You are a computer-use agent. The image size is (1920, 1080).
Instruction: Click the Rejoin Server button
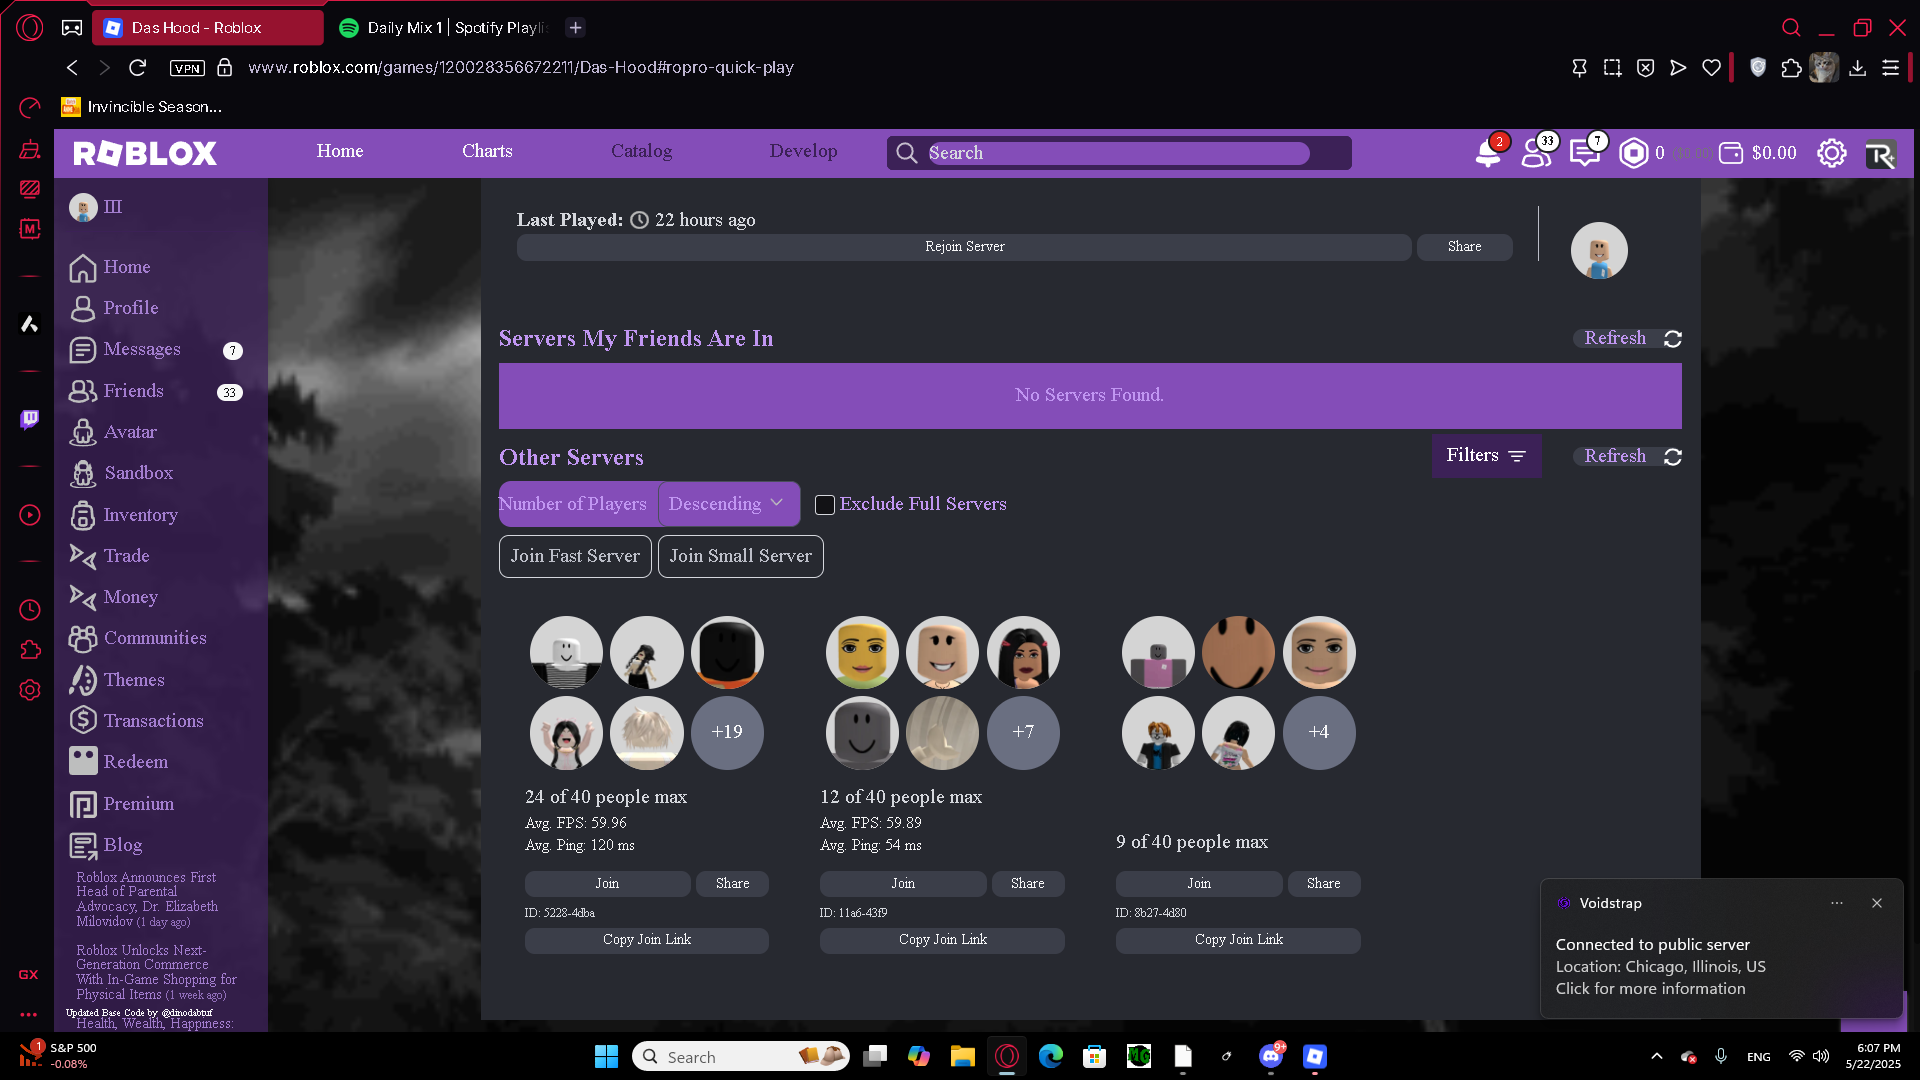[964, 246]
